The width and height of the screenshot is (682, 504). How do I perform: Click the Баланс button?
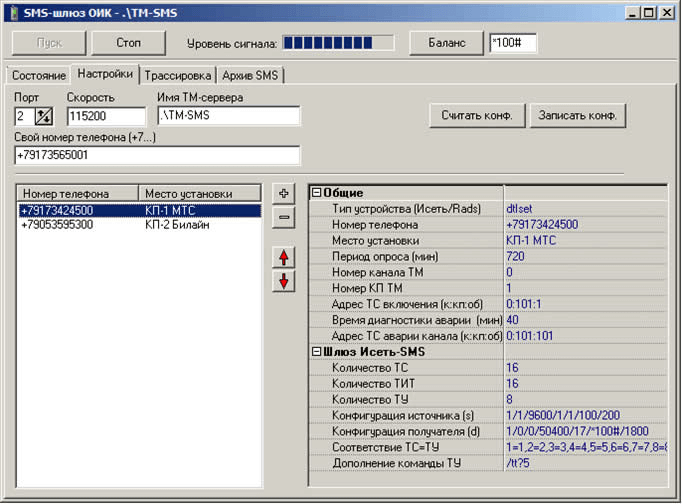click(x=446, y=43)
